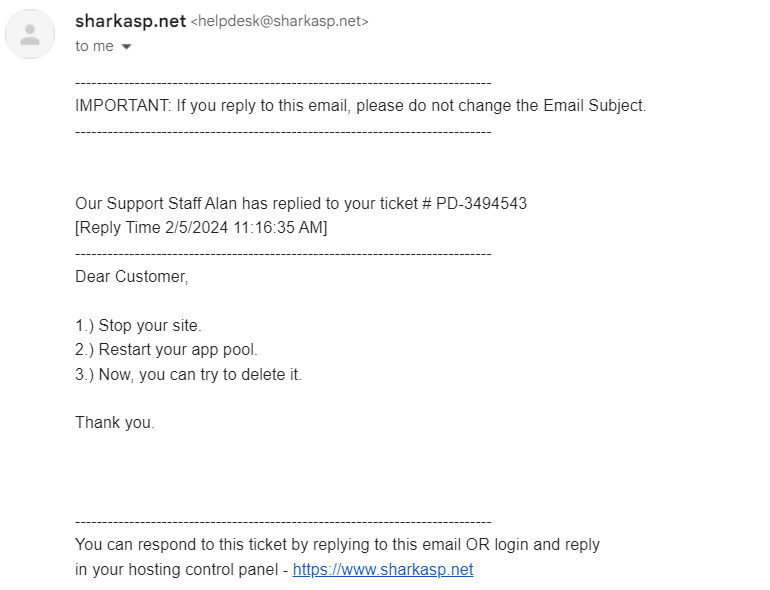Viewport: 770px width, 590px height.
Task: Click the helpdesk@sharkasp.net email address
Action: coord(279,22)
